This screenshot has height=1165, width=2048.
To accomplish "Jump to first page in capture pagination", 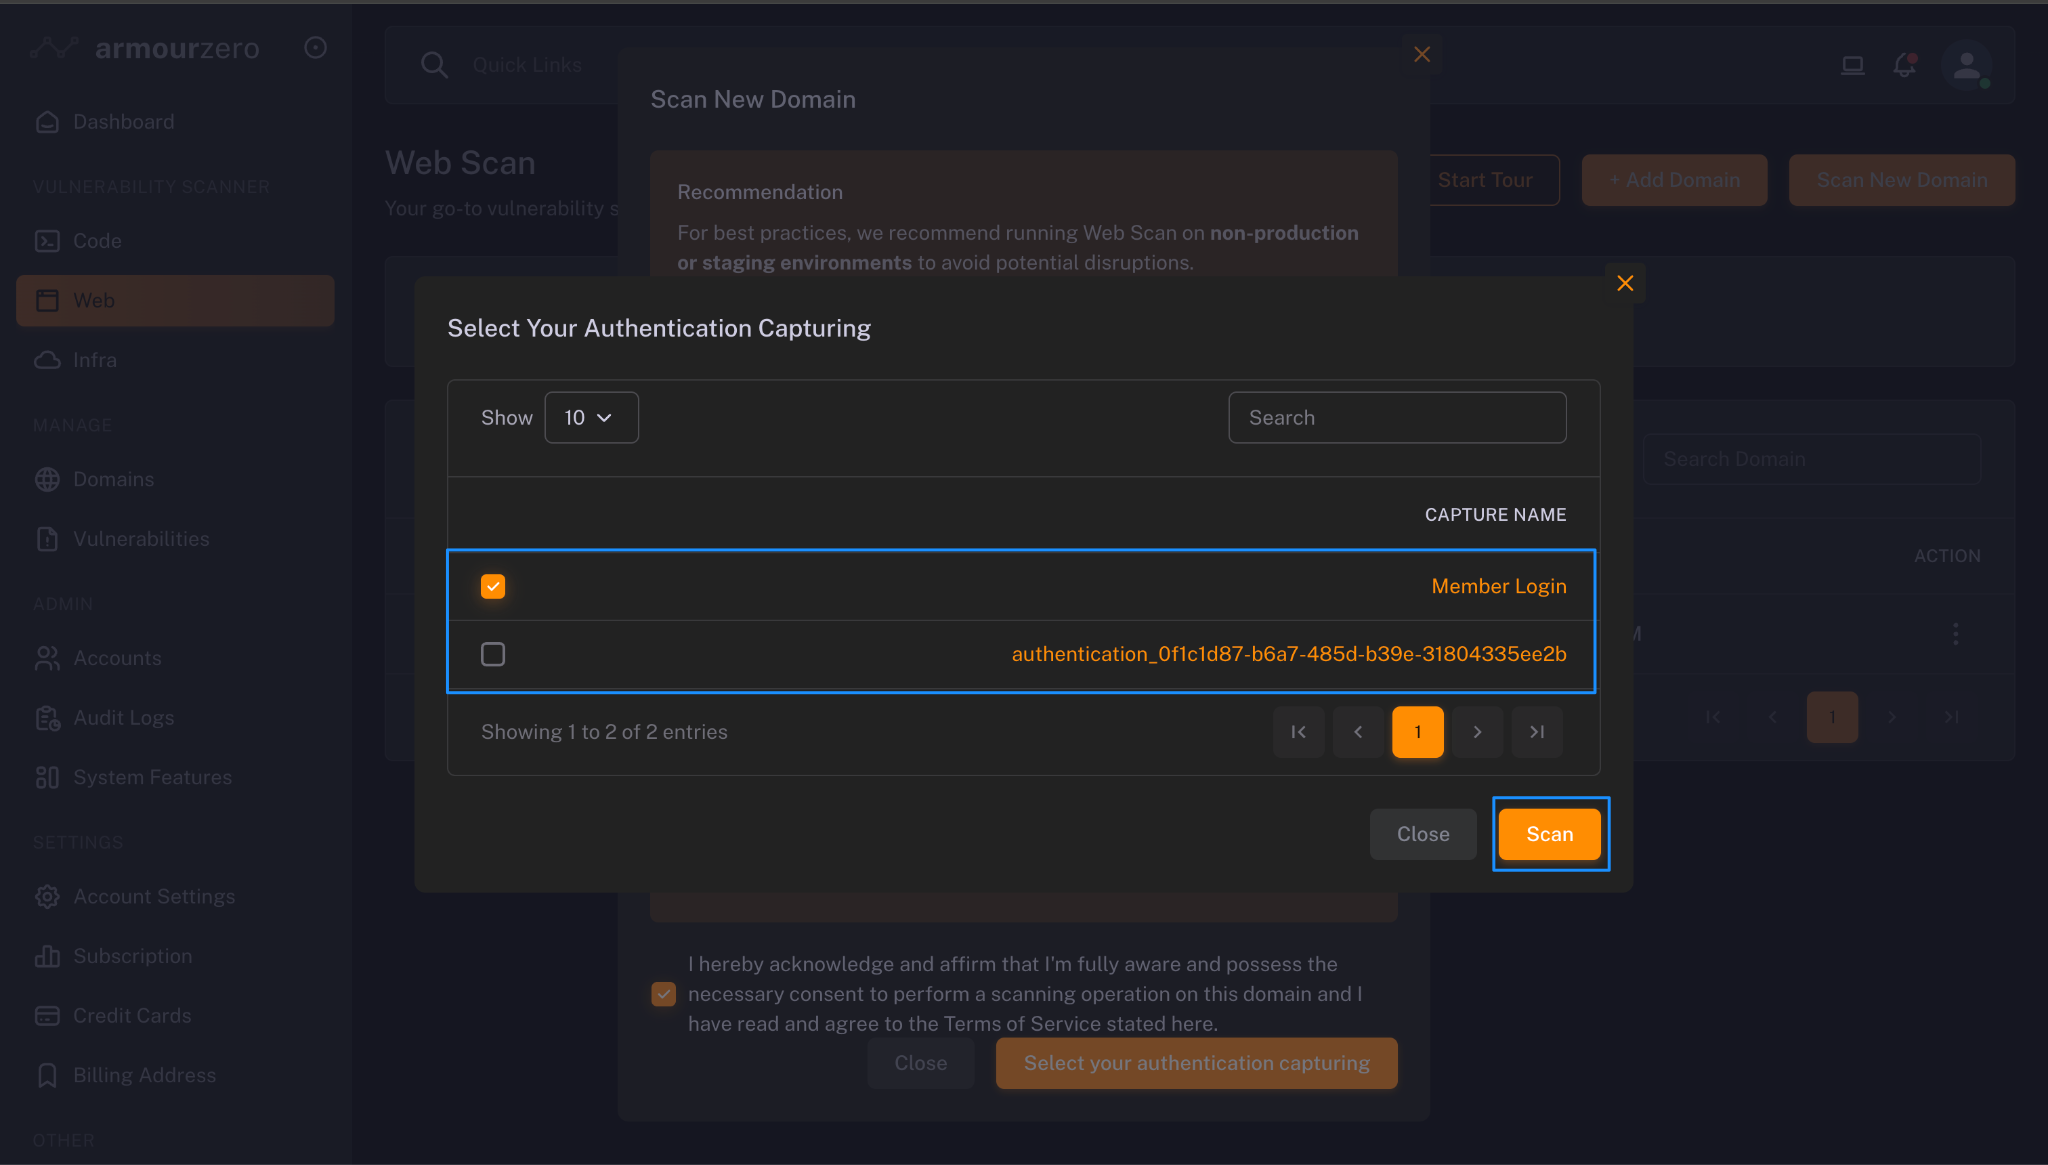I will point(1299,732).
